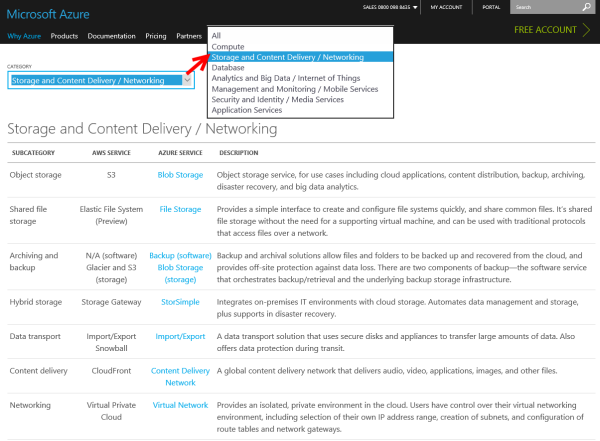Click the Free Account button
This screenshot has width=600, height=441.
(x=545, y=29)
